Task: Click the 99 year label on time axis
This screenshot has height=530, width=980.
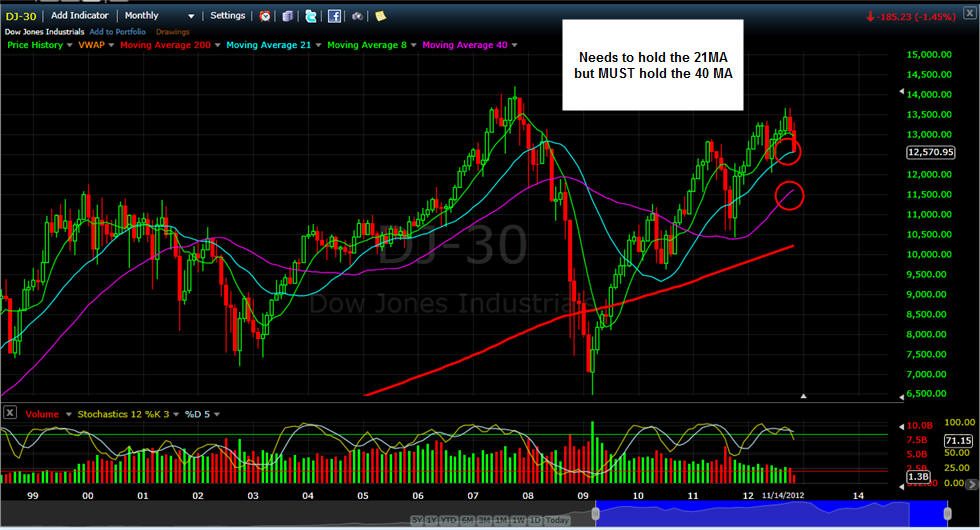Action: coord(32,496)
